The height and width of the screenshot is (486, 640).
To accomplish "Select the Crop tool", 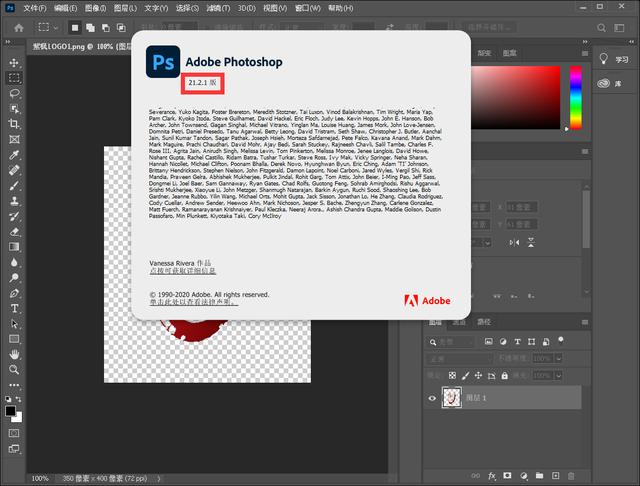I will tap(14, 124).
